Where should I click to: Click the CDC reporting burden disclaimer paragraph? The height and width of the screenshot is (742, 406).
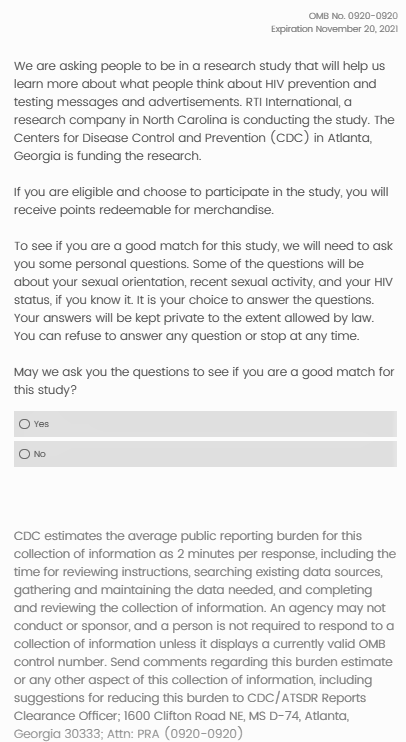pos(205,635)
